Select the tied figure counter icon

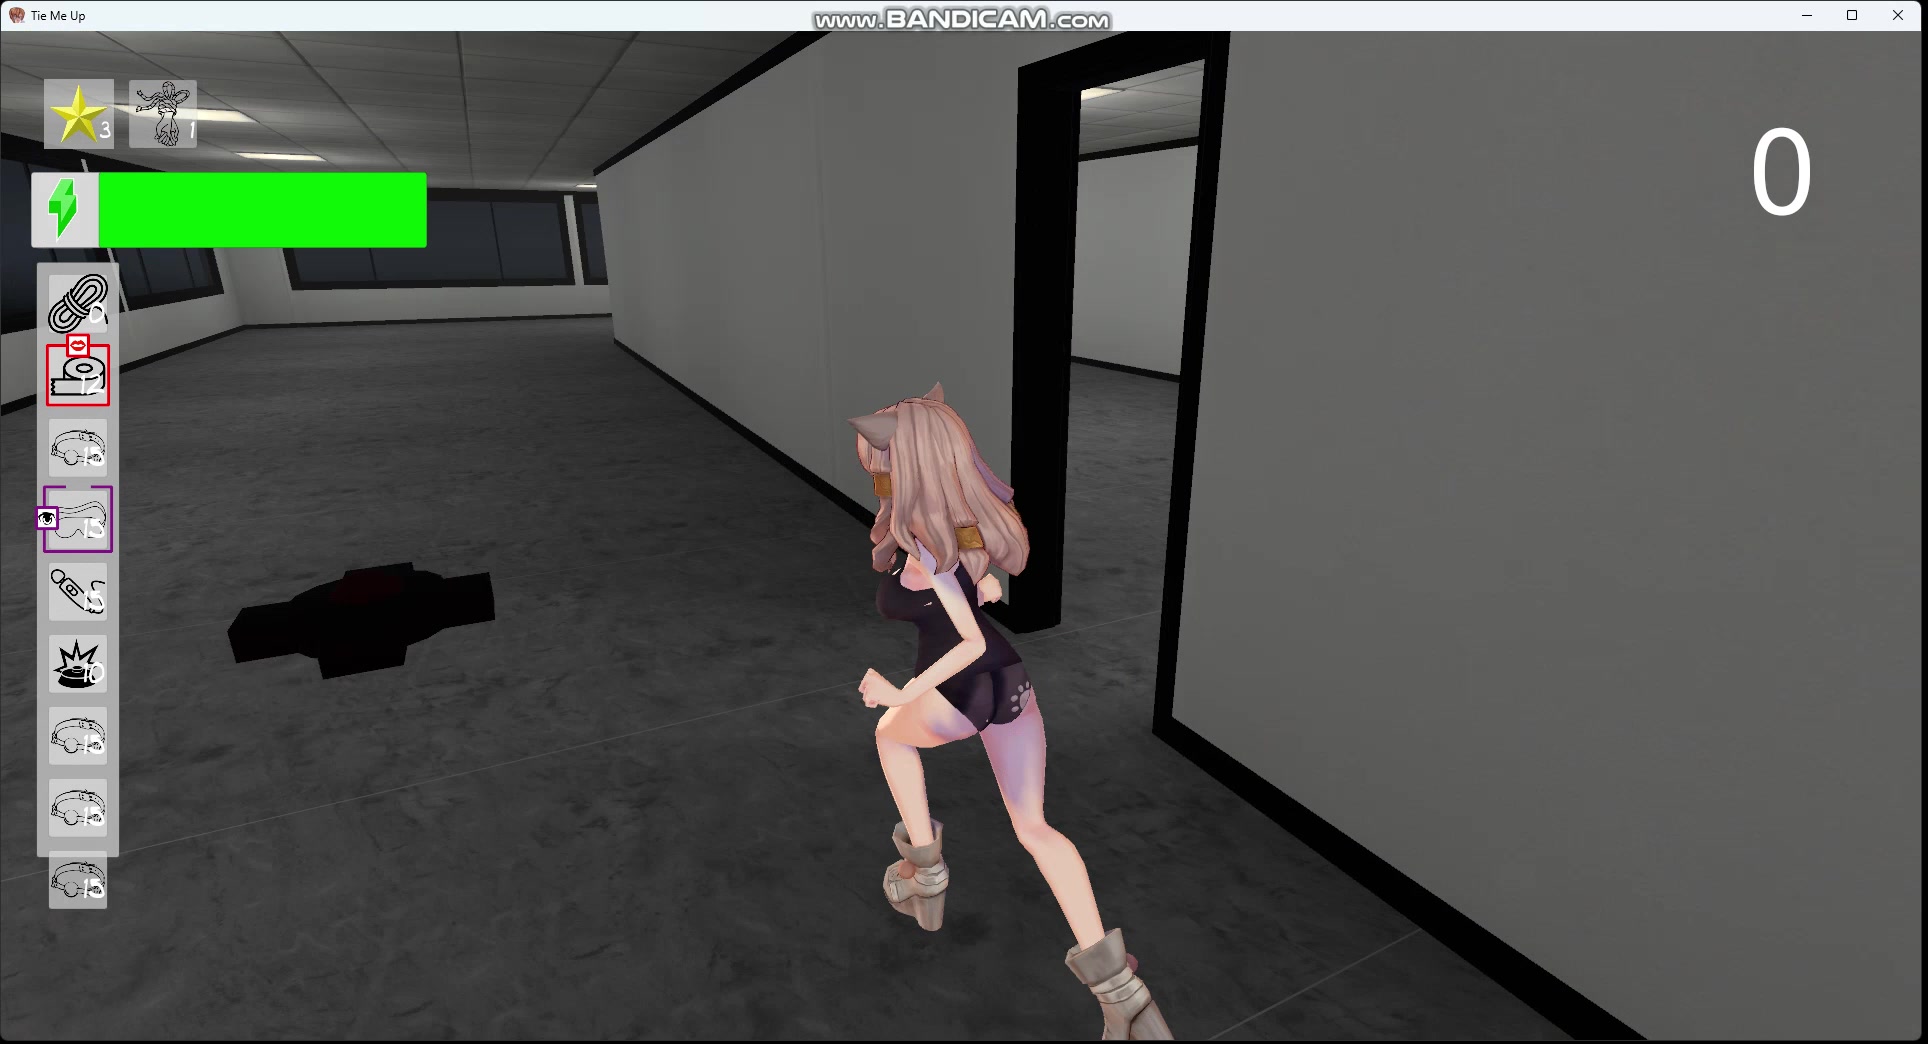tap(163, 114)
